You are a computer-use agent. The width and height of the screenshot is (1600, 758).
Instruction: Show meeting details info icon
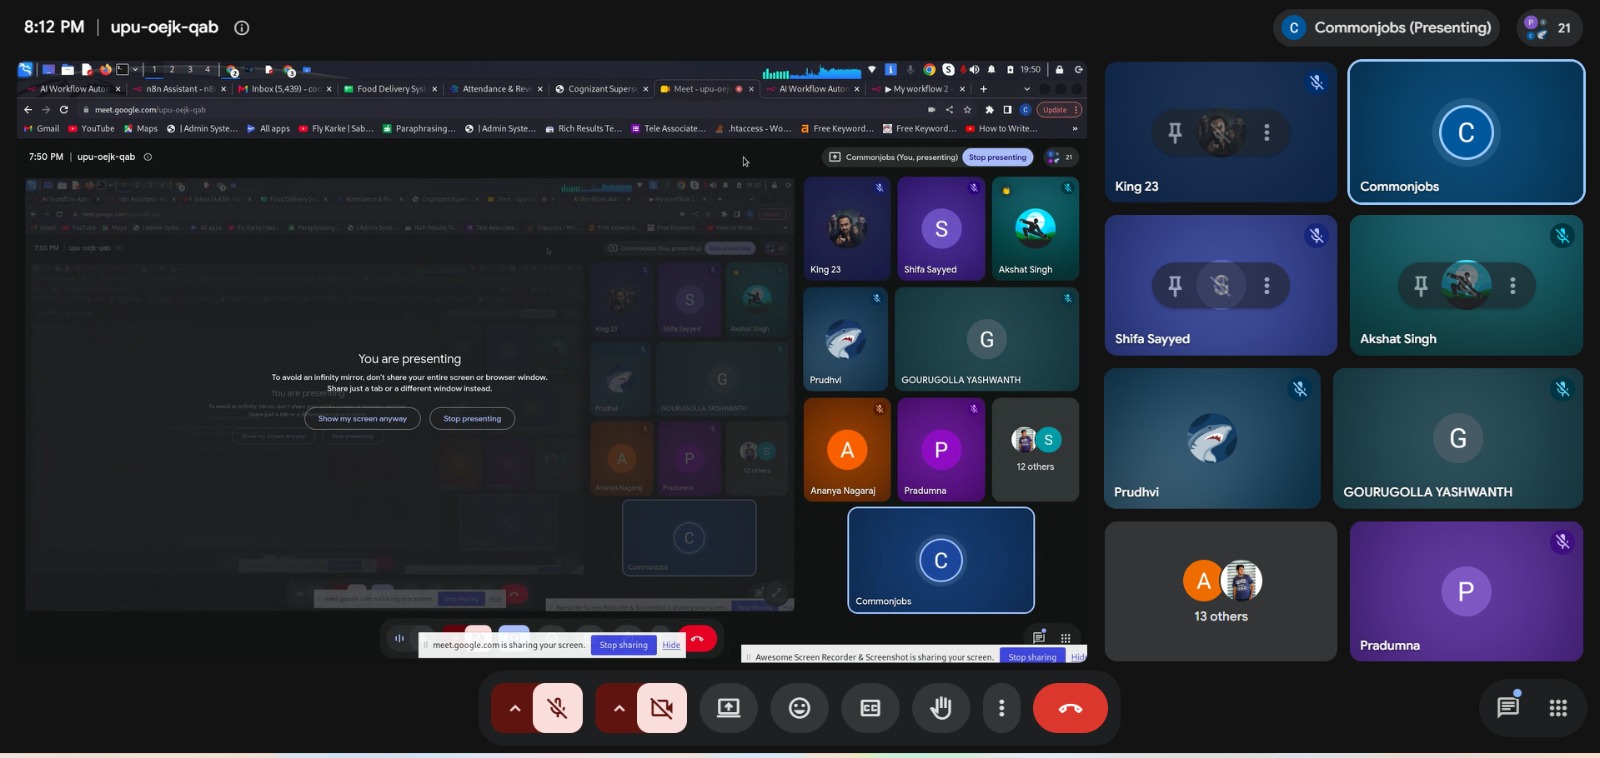tap(241, 28)
